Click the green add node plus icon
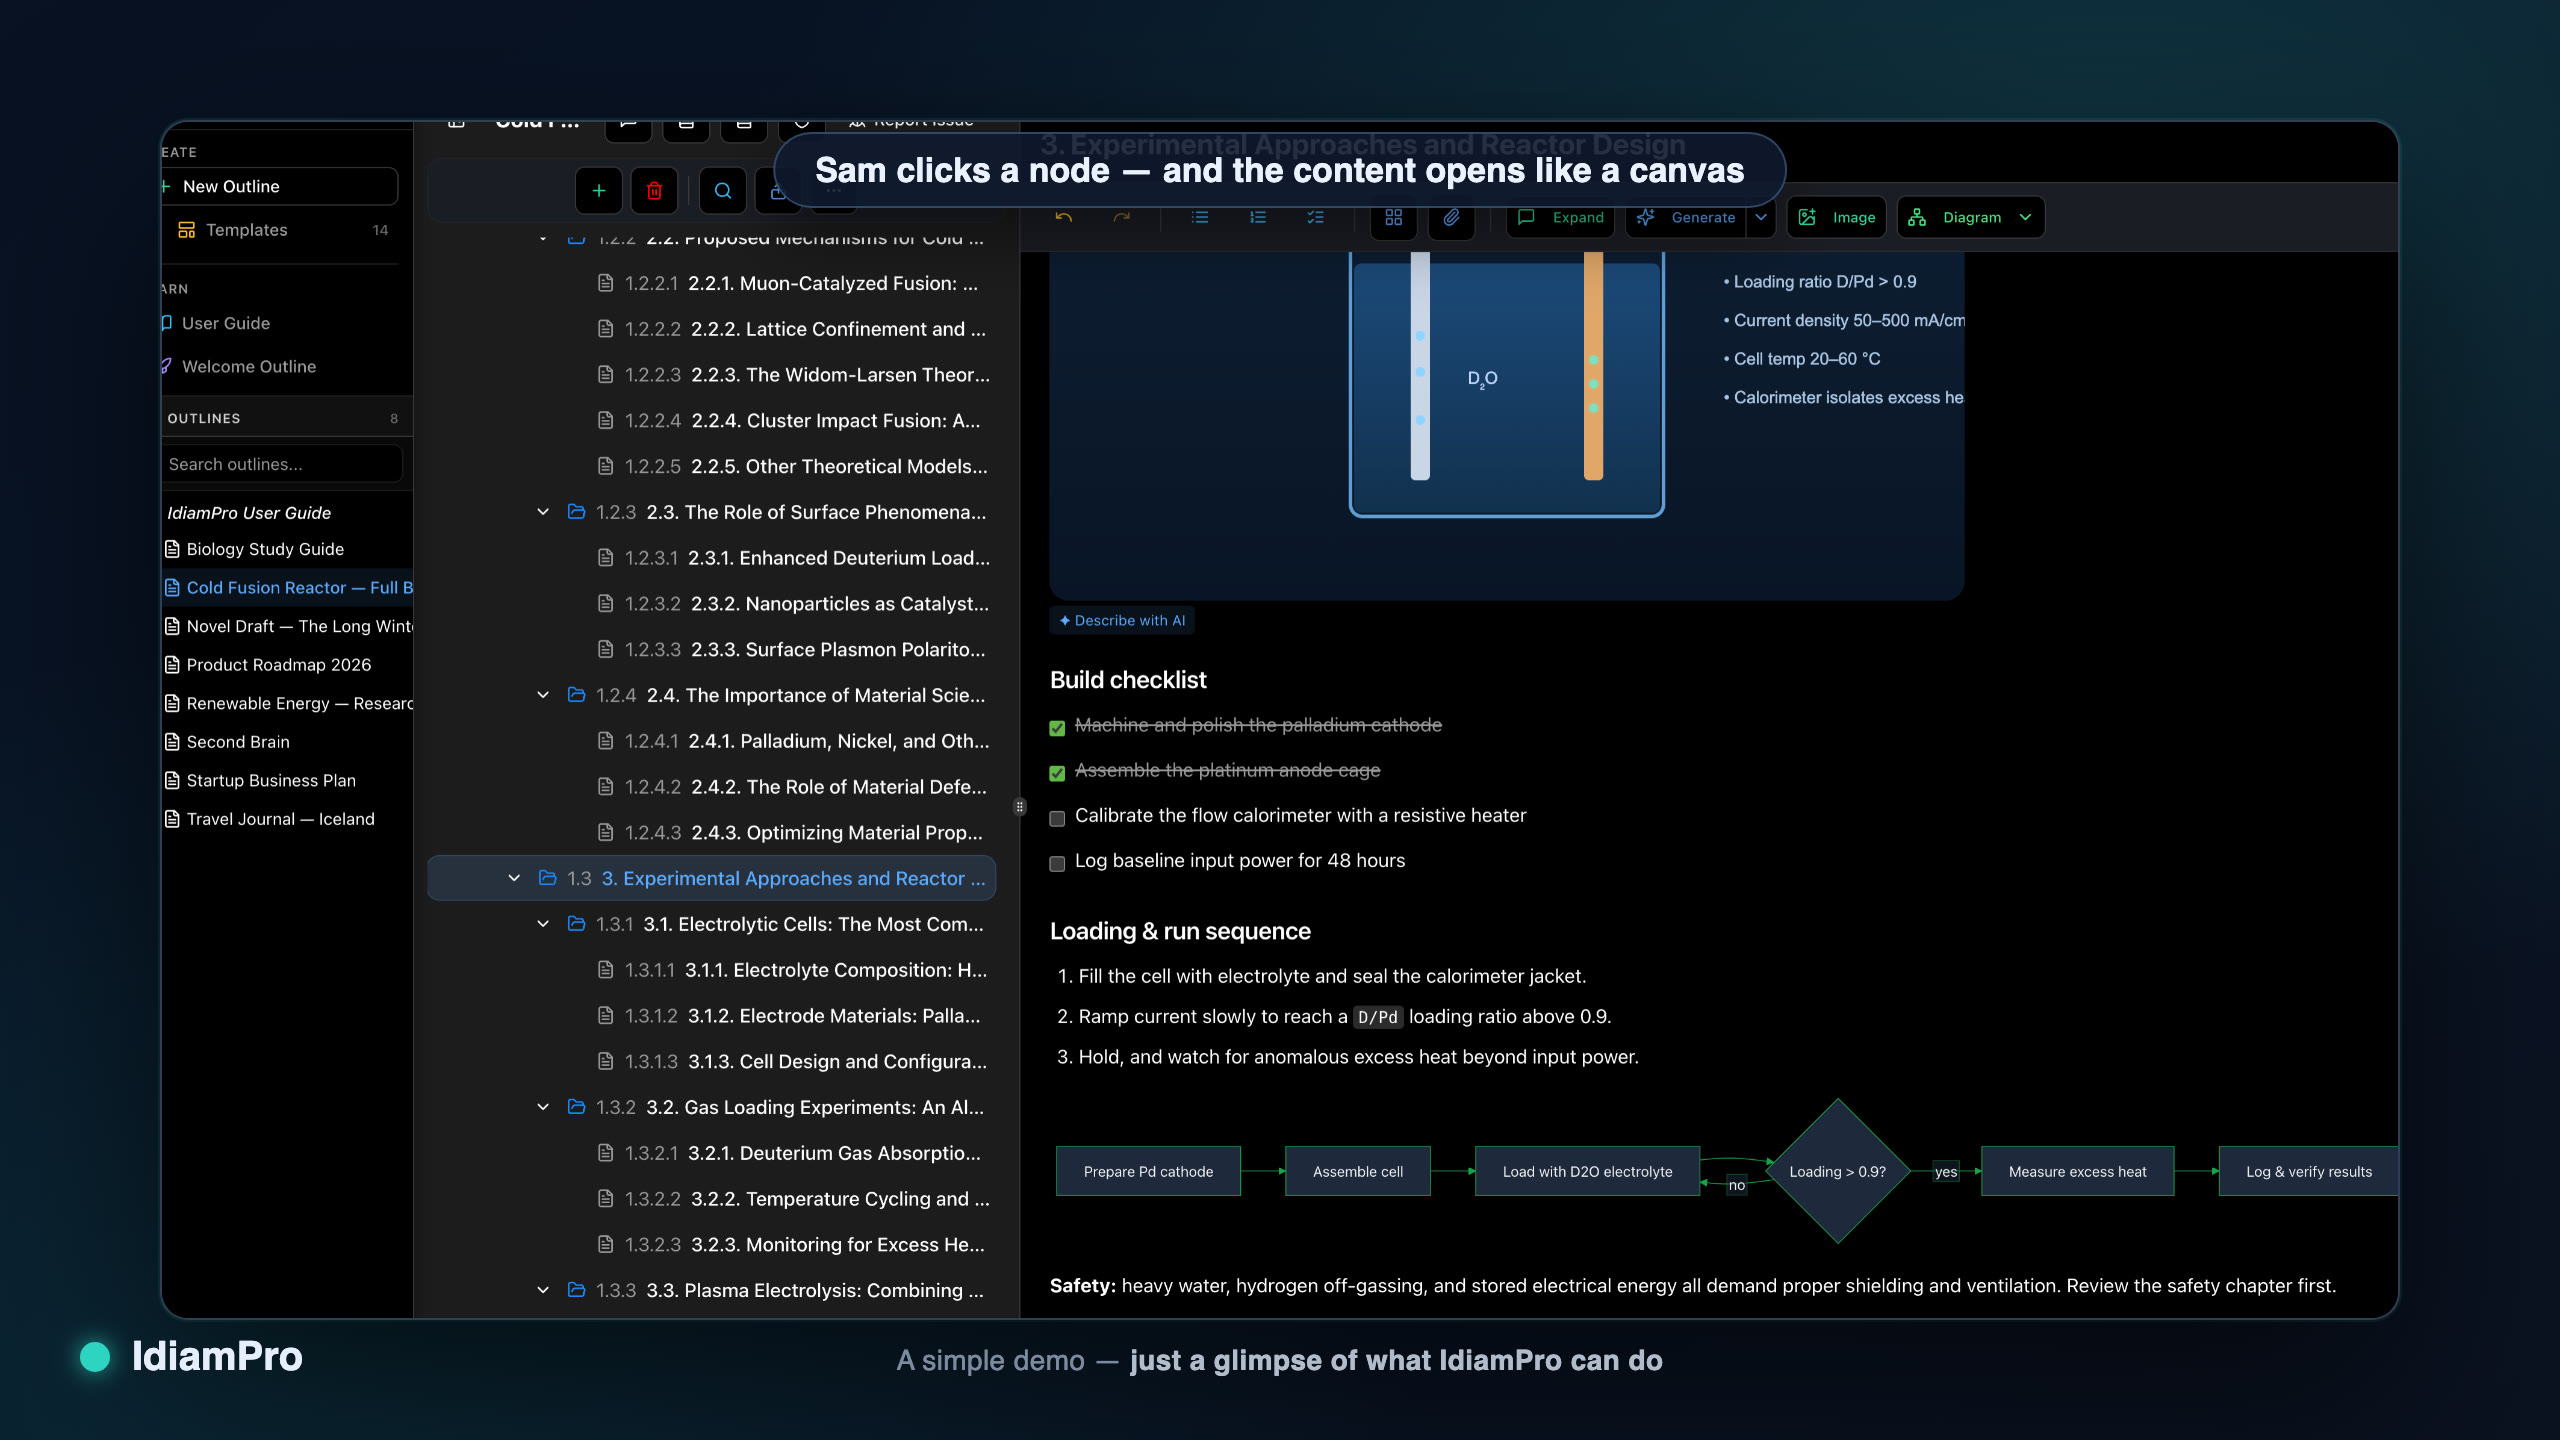The height and width of the screenshot is (1440, 2560). (598, 191)
